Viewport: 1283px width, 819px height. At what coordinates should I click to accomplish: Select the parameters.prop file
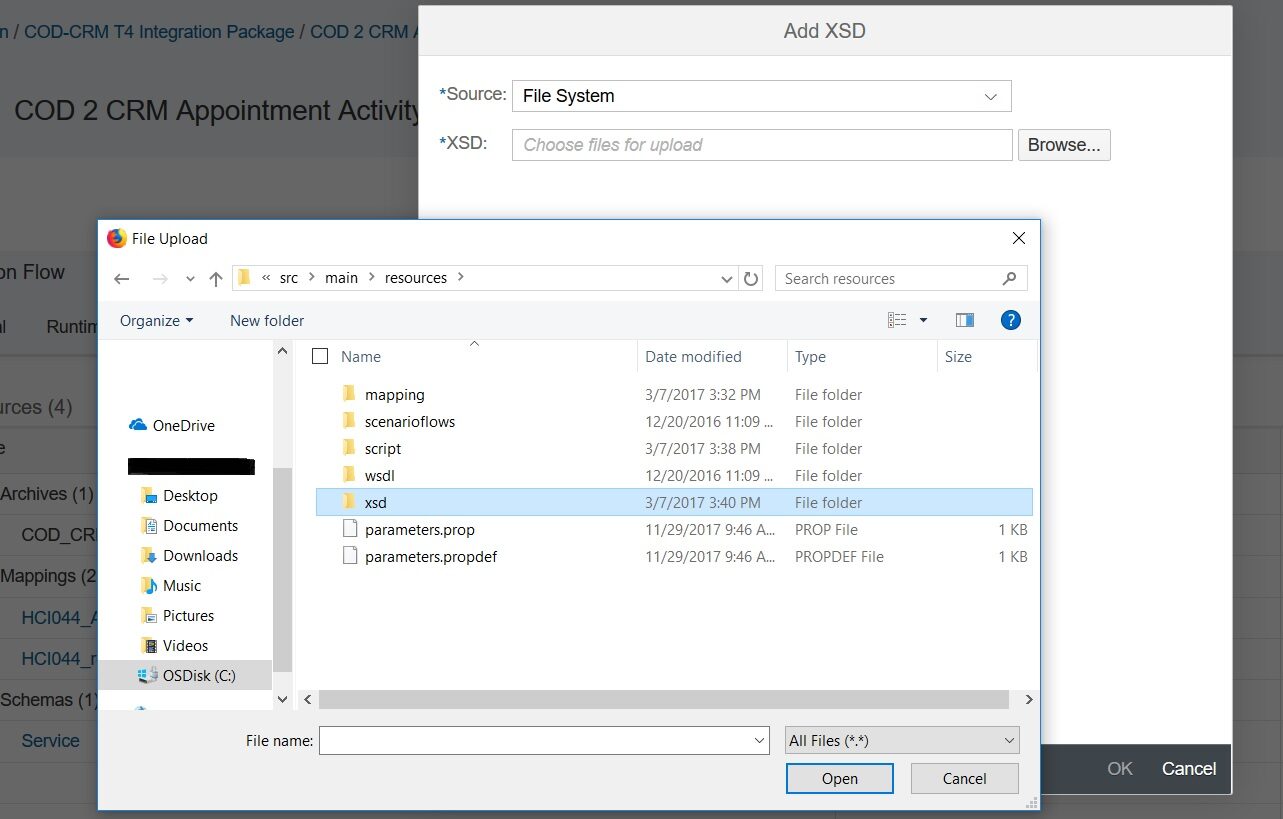419,529
